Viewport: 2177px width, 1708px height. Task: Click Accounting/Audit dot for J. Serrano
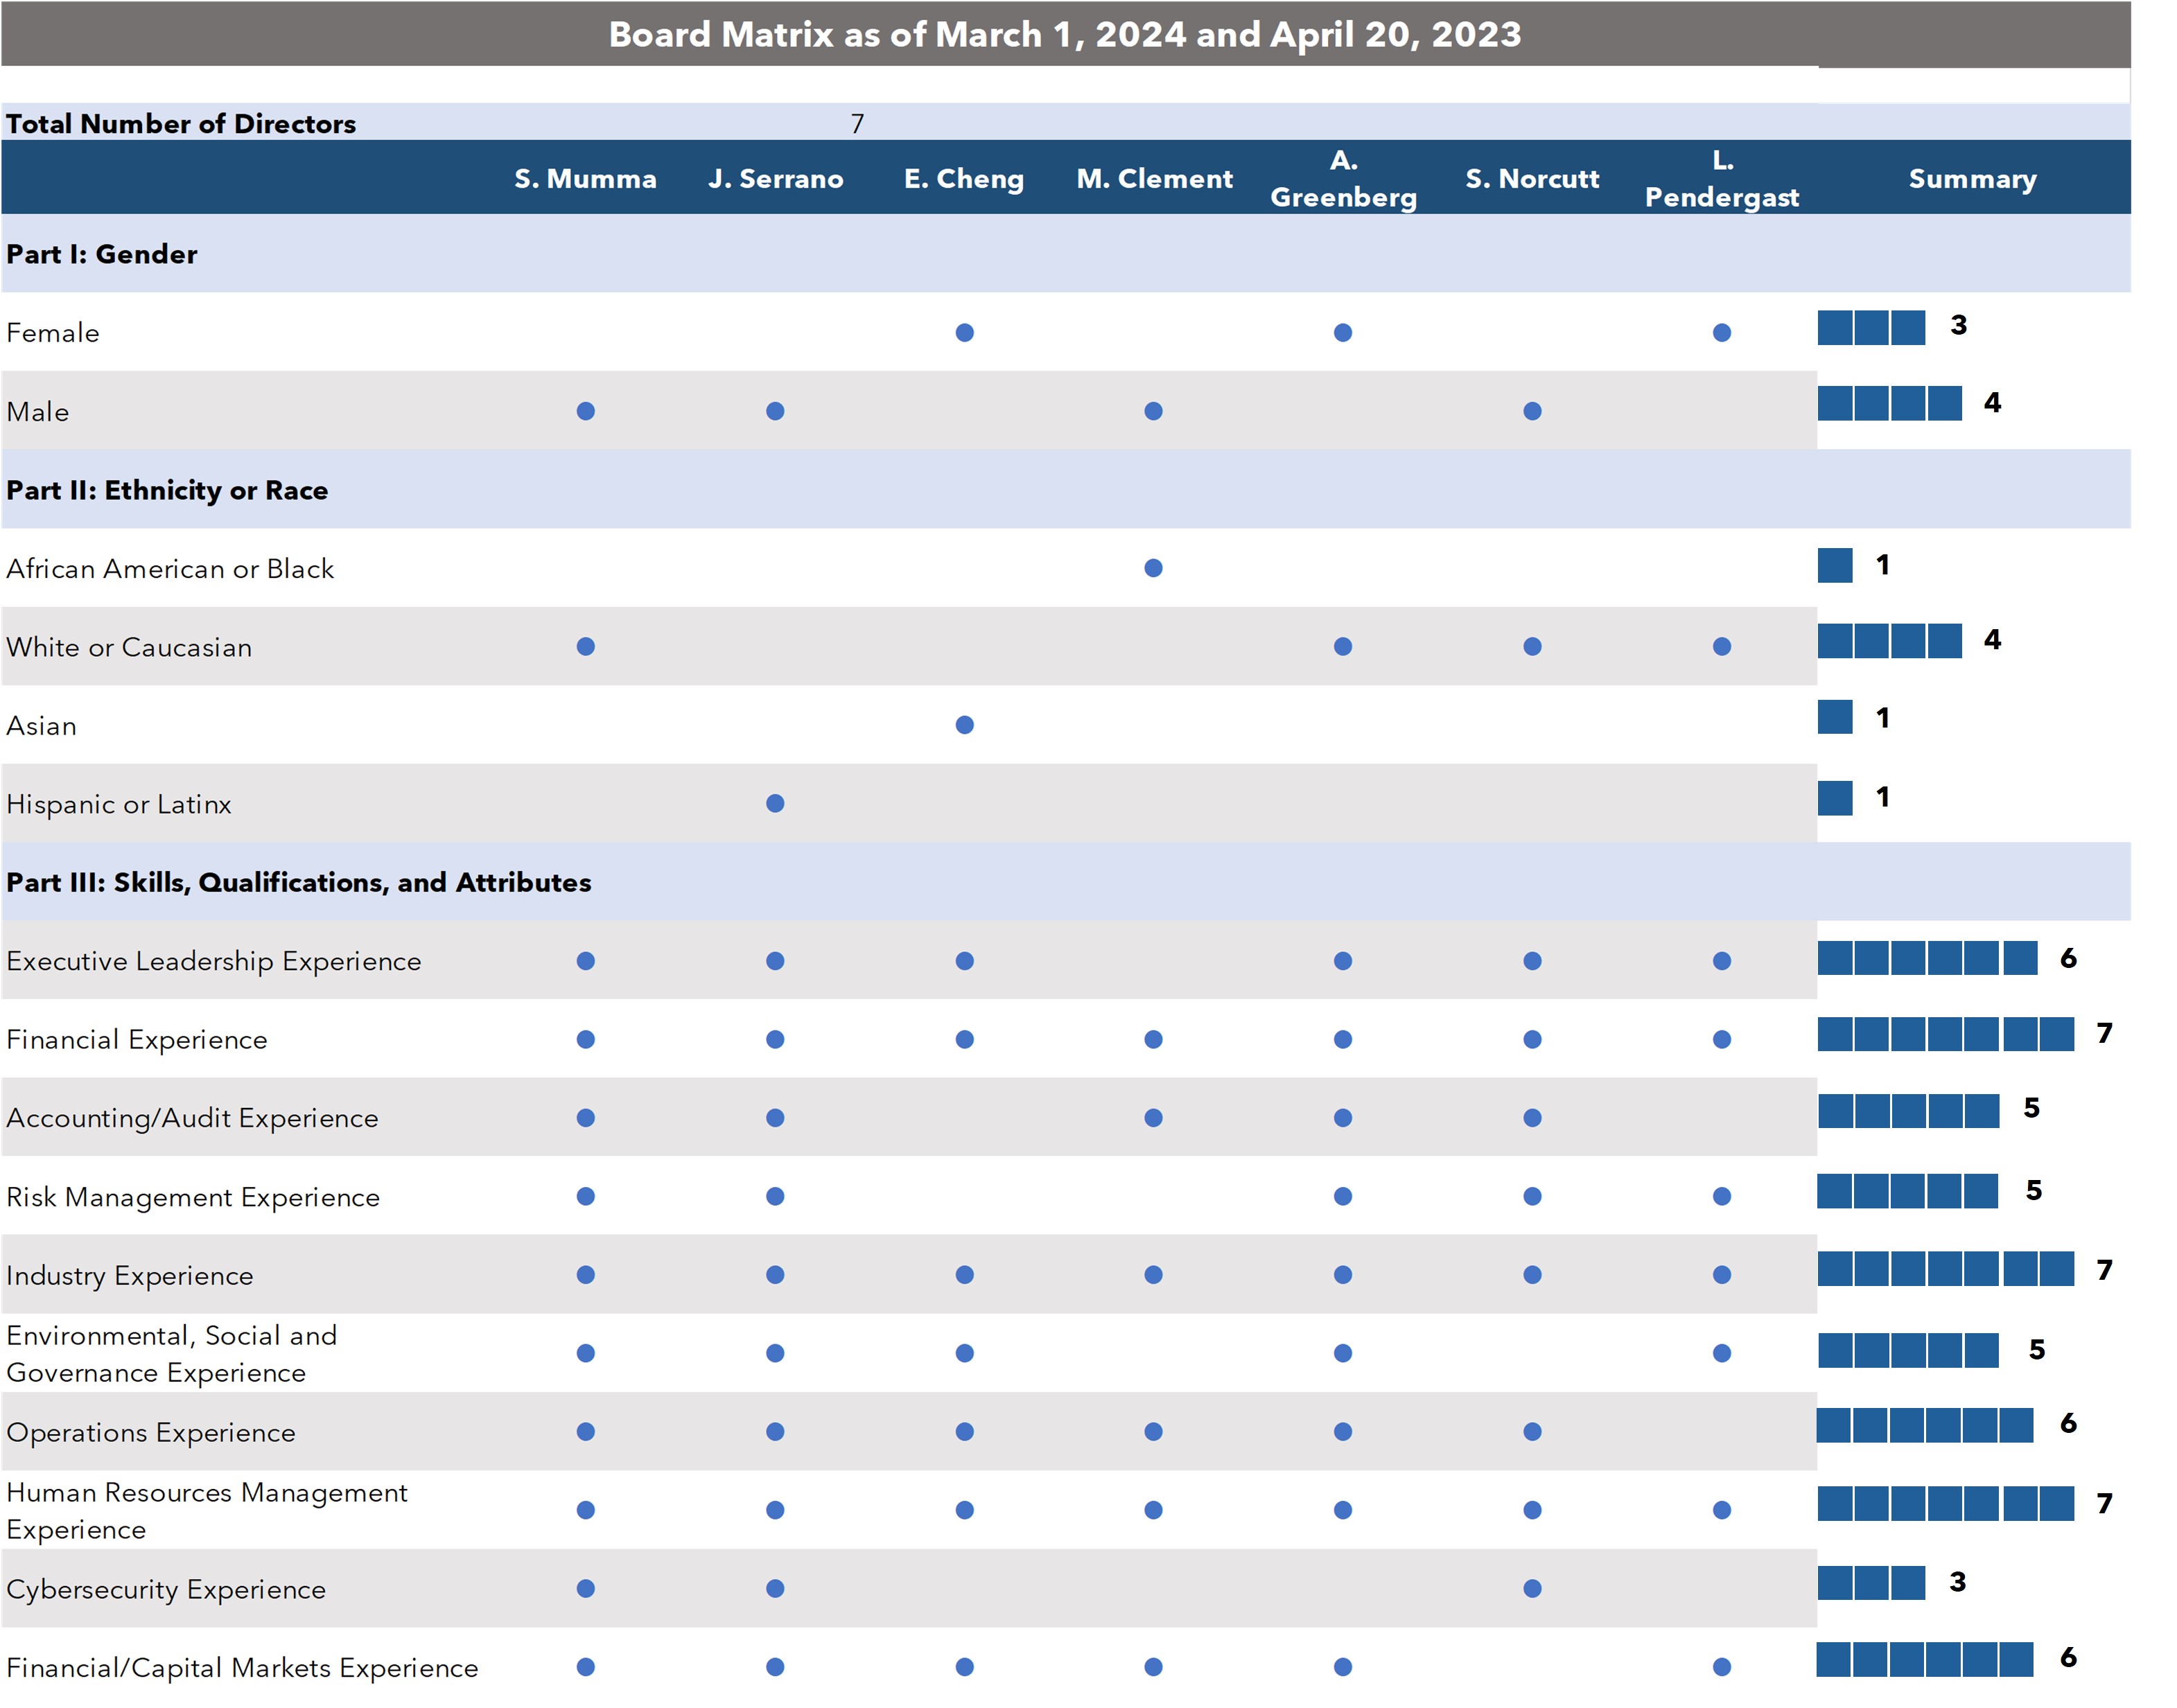[775, 1118]
